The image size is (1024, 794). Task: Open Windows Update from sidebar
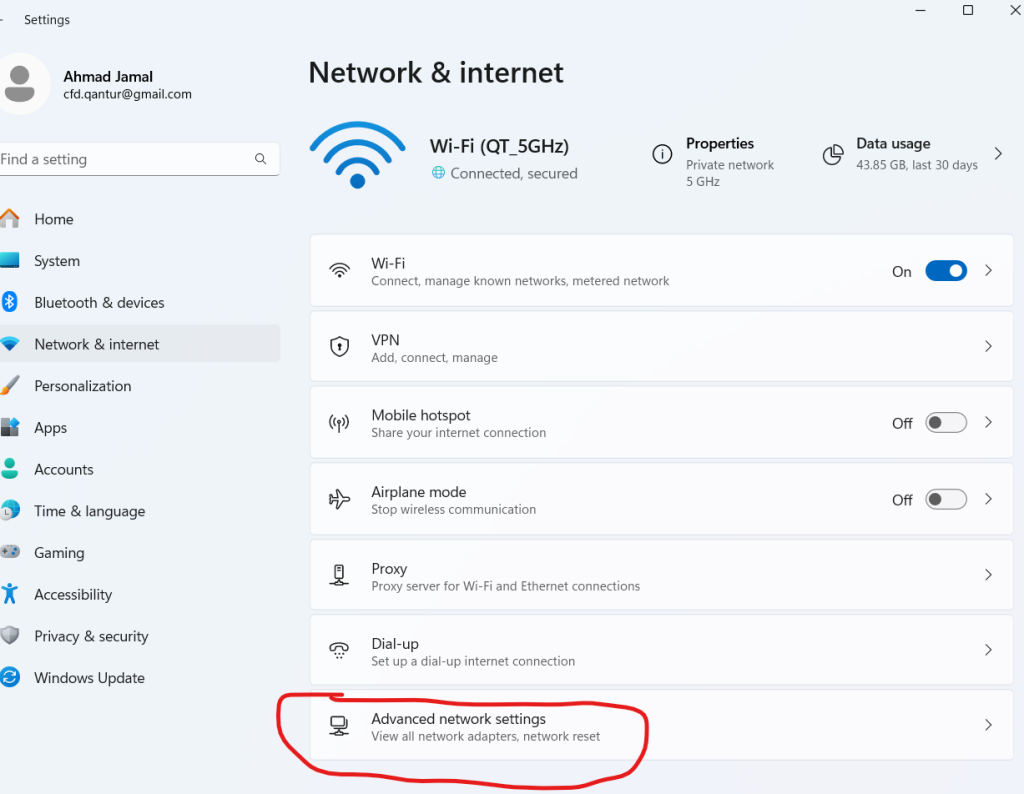89,678
